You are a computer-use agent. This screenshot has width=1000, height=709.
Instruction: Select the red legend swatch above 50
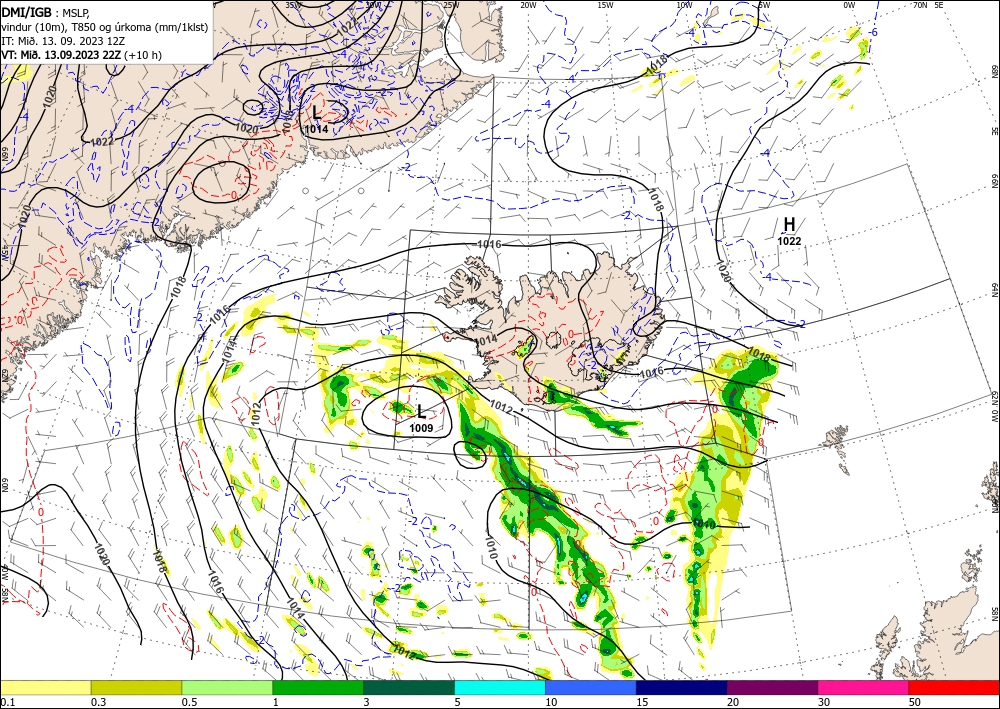click(954, 687)
